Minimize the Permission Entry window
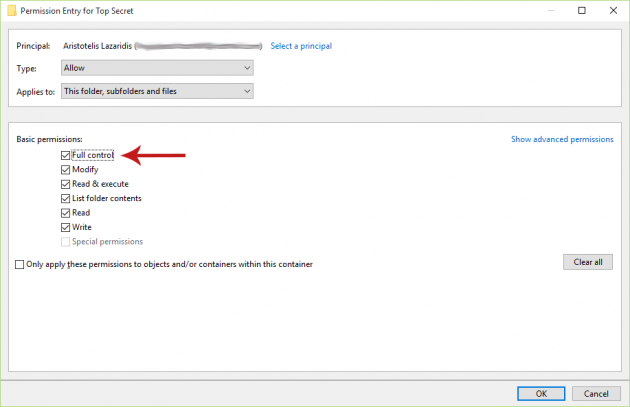 coord(551,10)
